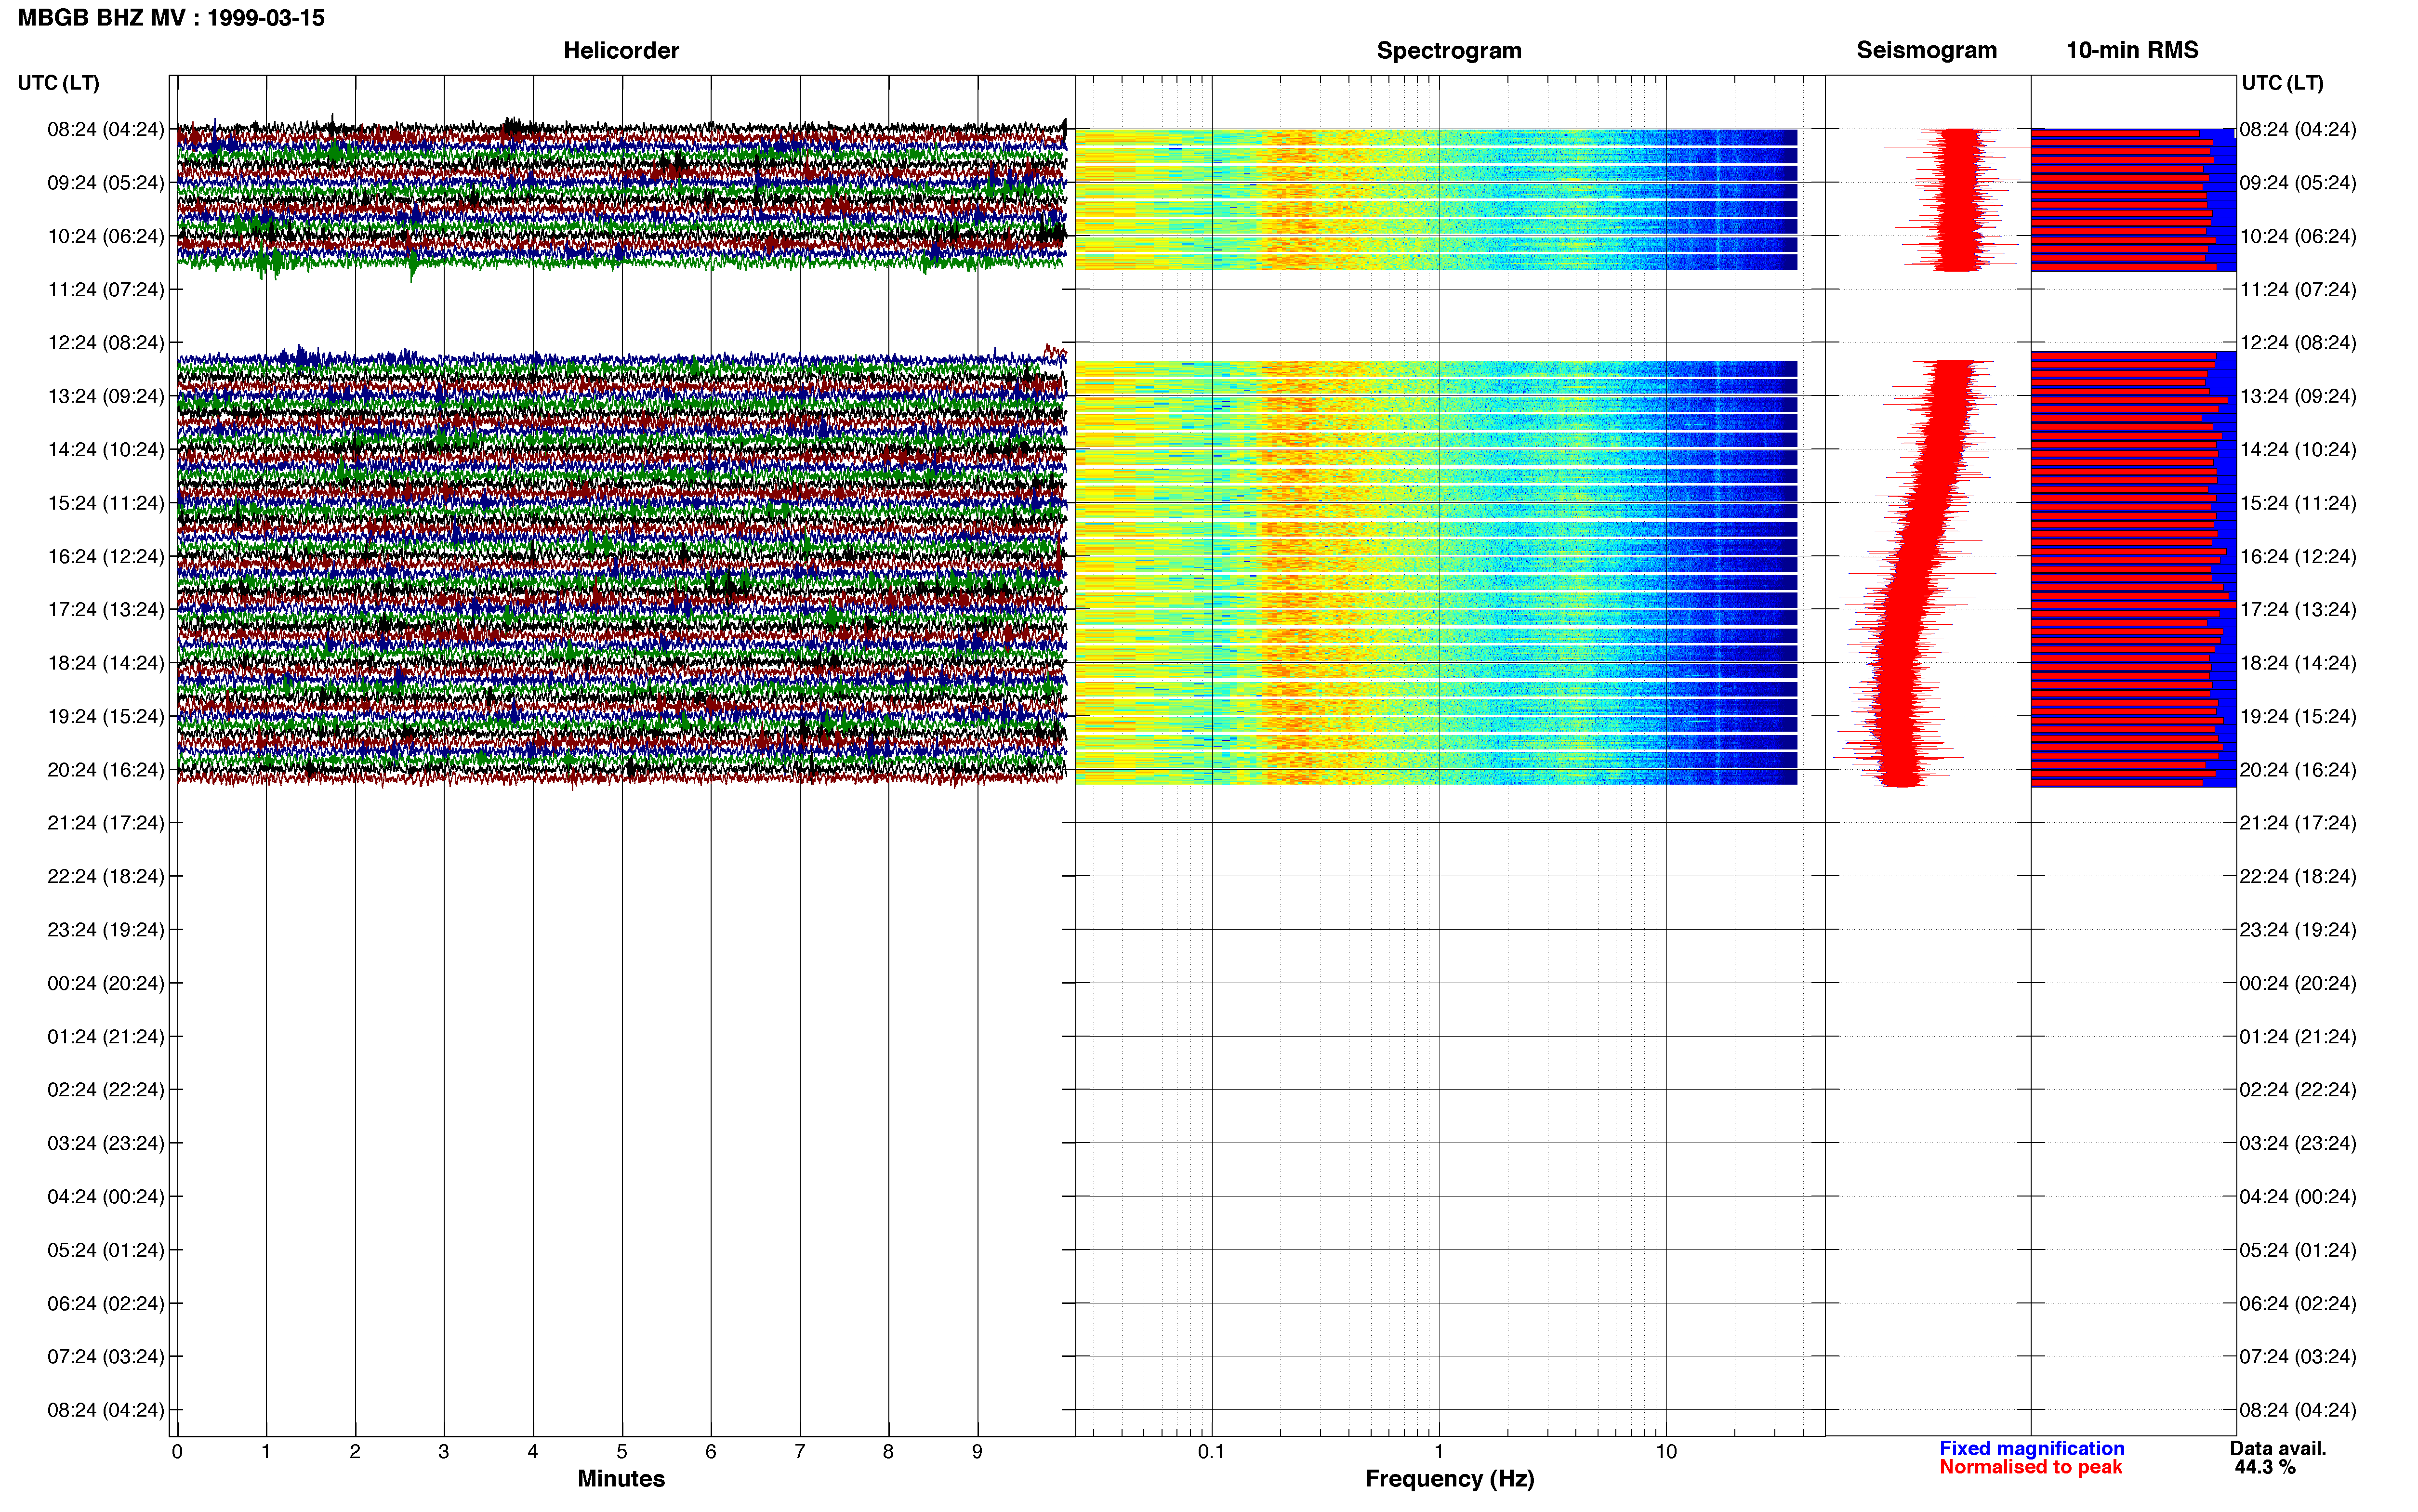
Task: Click the 'Fixed magnification' legend text
Action: pyautogui.click(x=2031, y=1448)
